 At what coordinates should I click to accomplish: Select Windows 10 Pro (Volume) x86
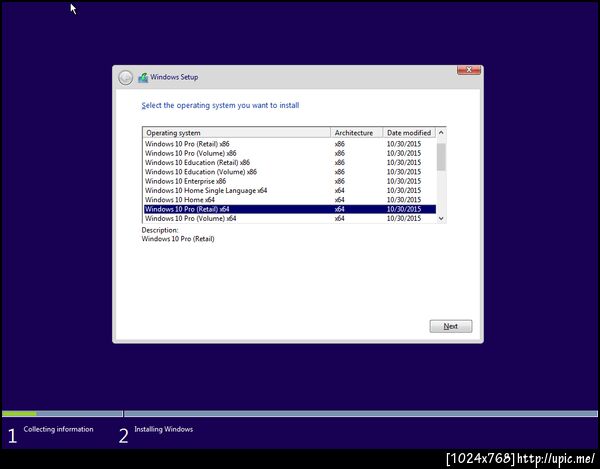290,153
